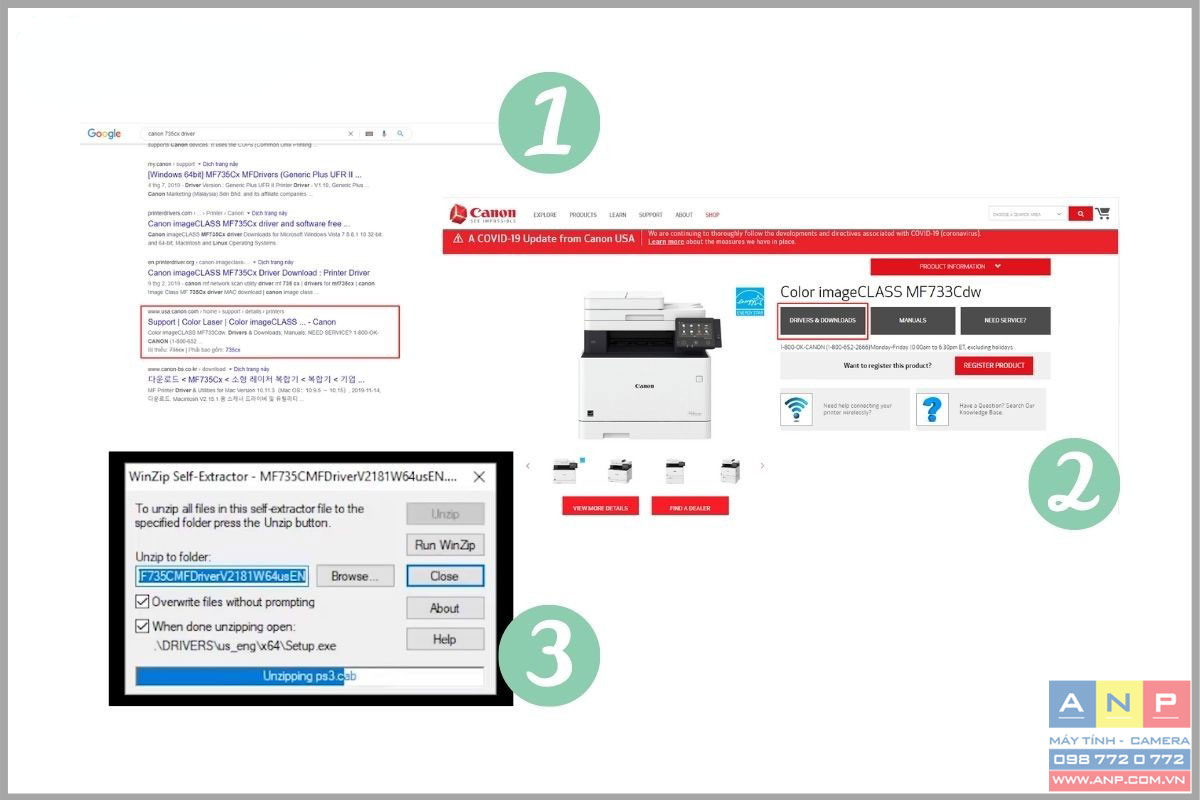Click the COVID-19 alert warning icon
Screen dimensions: 1200x800
pos(458,239)
